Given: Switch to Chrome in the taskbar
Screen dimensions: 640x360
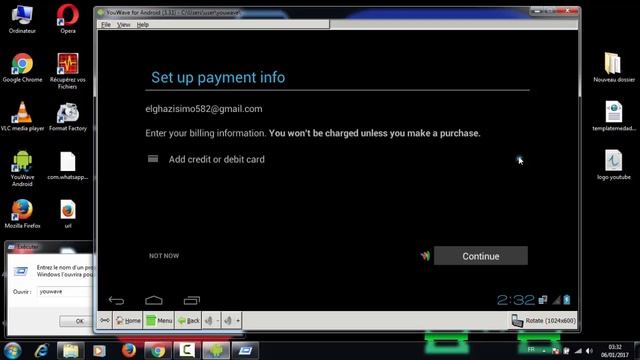Looking at the screenshot, I should click(x=158, y=351).
